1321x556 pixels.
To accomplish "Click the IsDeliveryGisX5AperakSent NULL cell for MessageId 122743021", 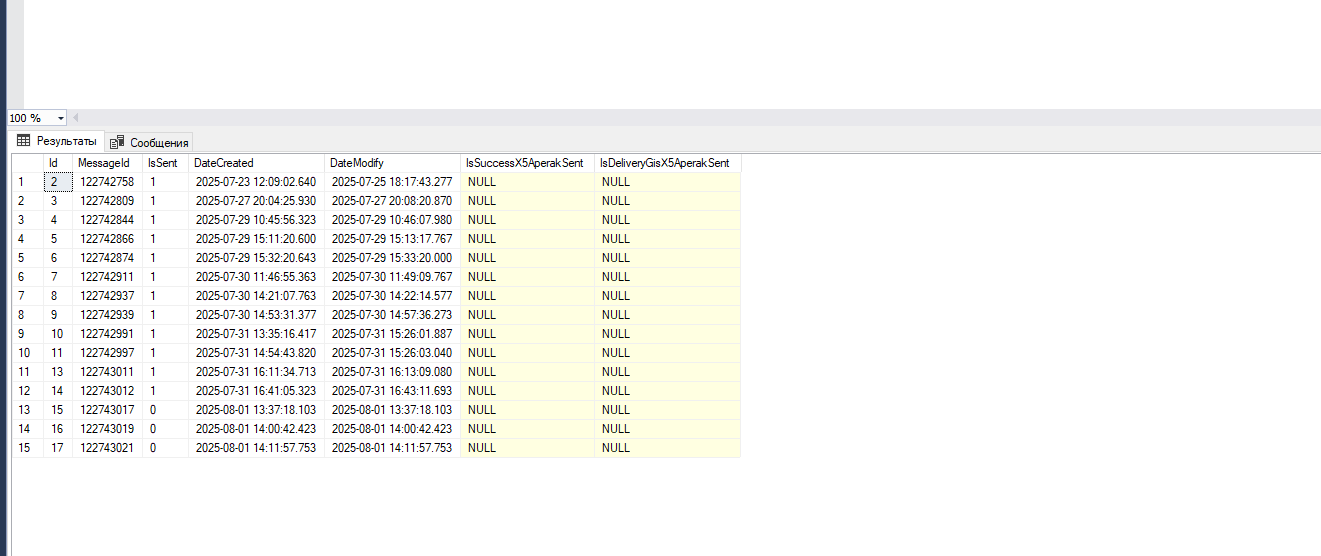I will (668, 448).
